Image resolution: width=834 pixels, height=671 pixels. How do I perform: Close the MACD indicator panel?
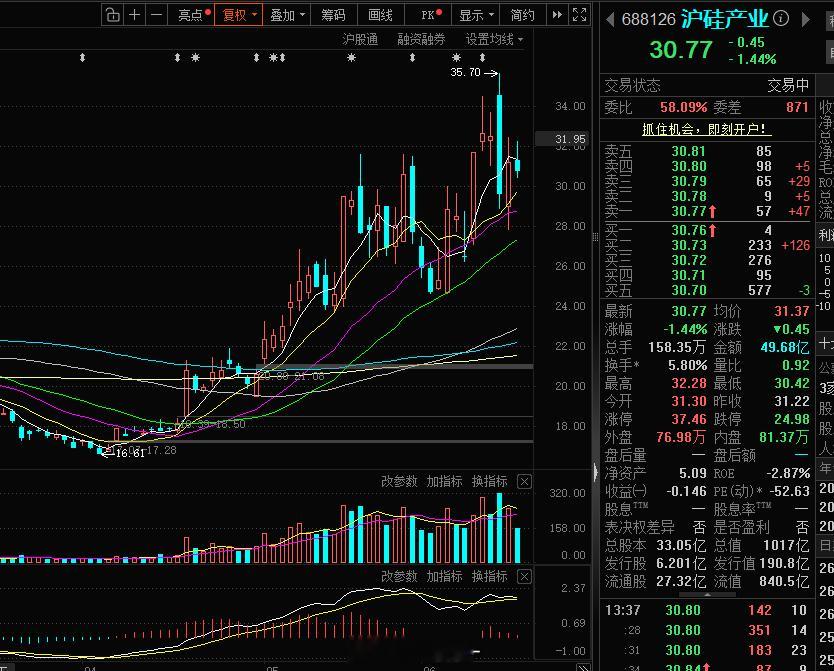[524, 576]
